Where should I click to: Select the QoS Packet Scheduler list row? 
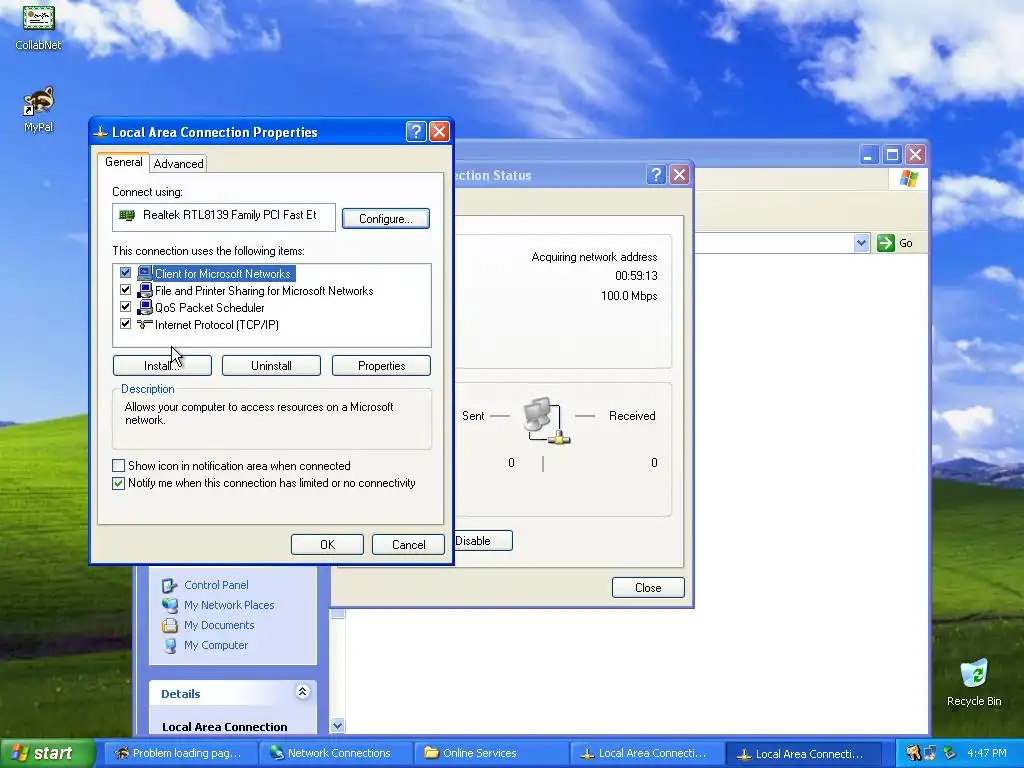pyautogui.click(x=272, y=308)
